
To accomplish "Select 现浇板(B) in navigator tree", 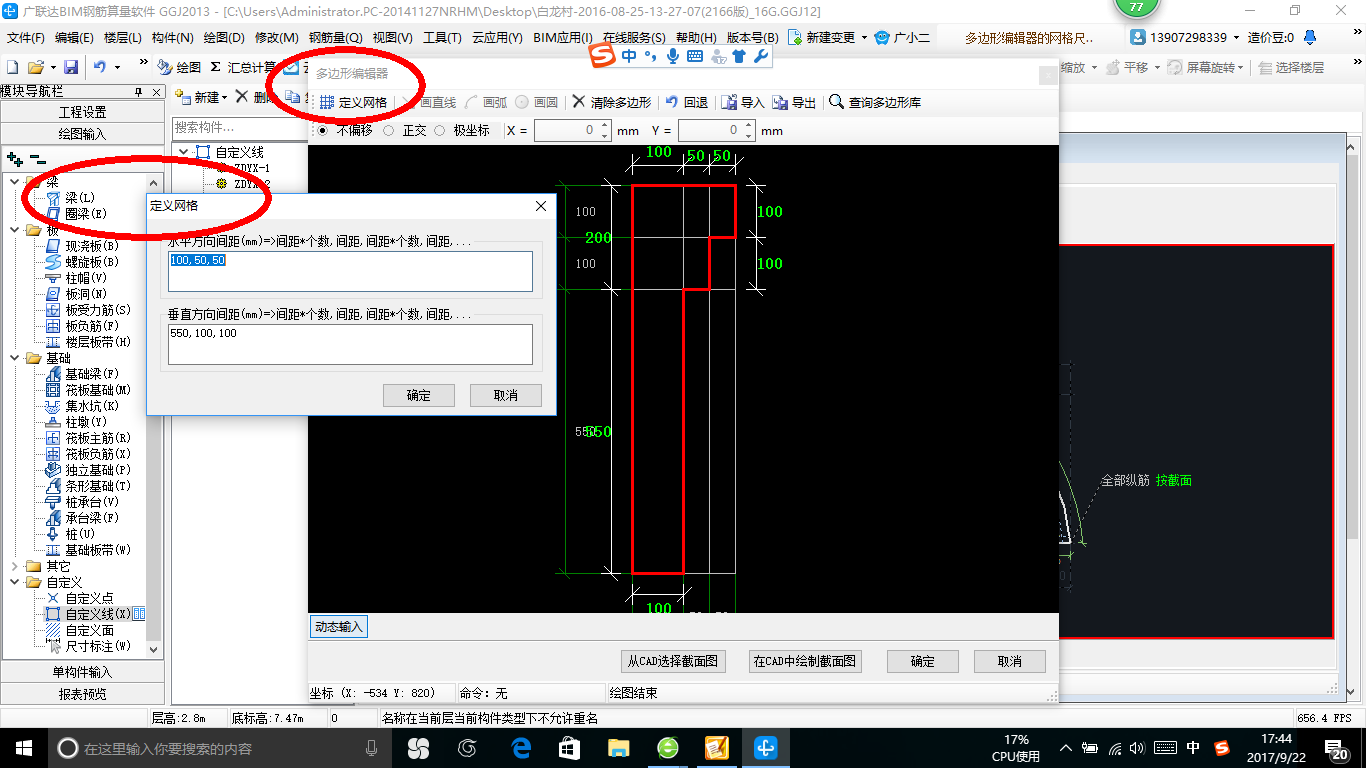I will coord(92,246).
